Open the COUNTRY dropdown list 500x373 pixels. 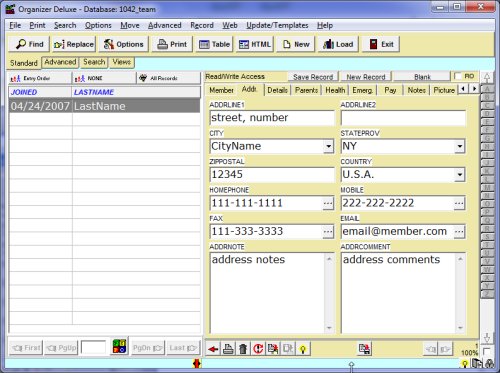click(x=460, y=175)
